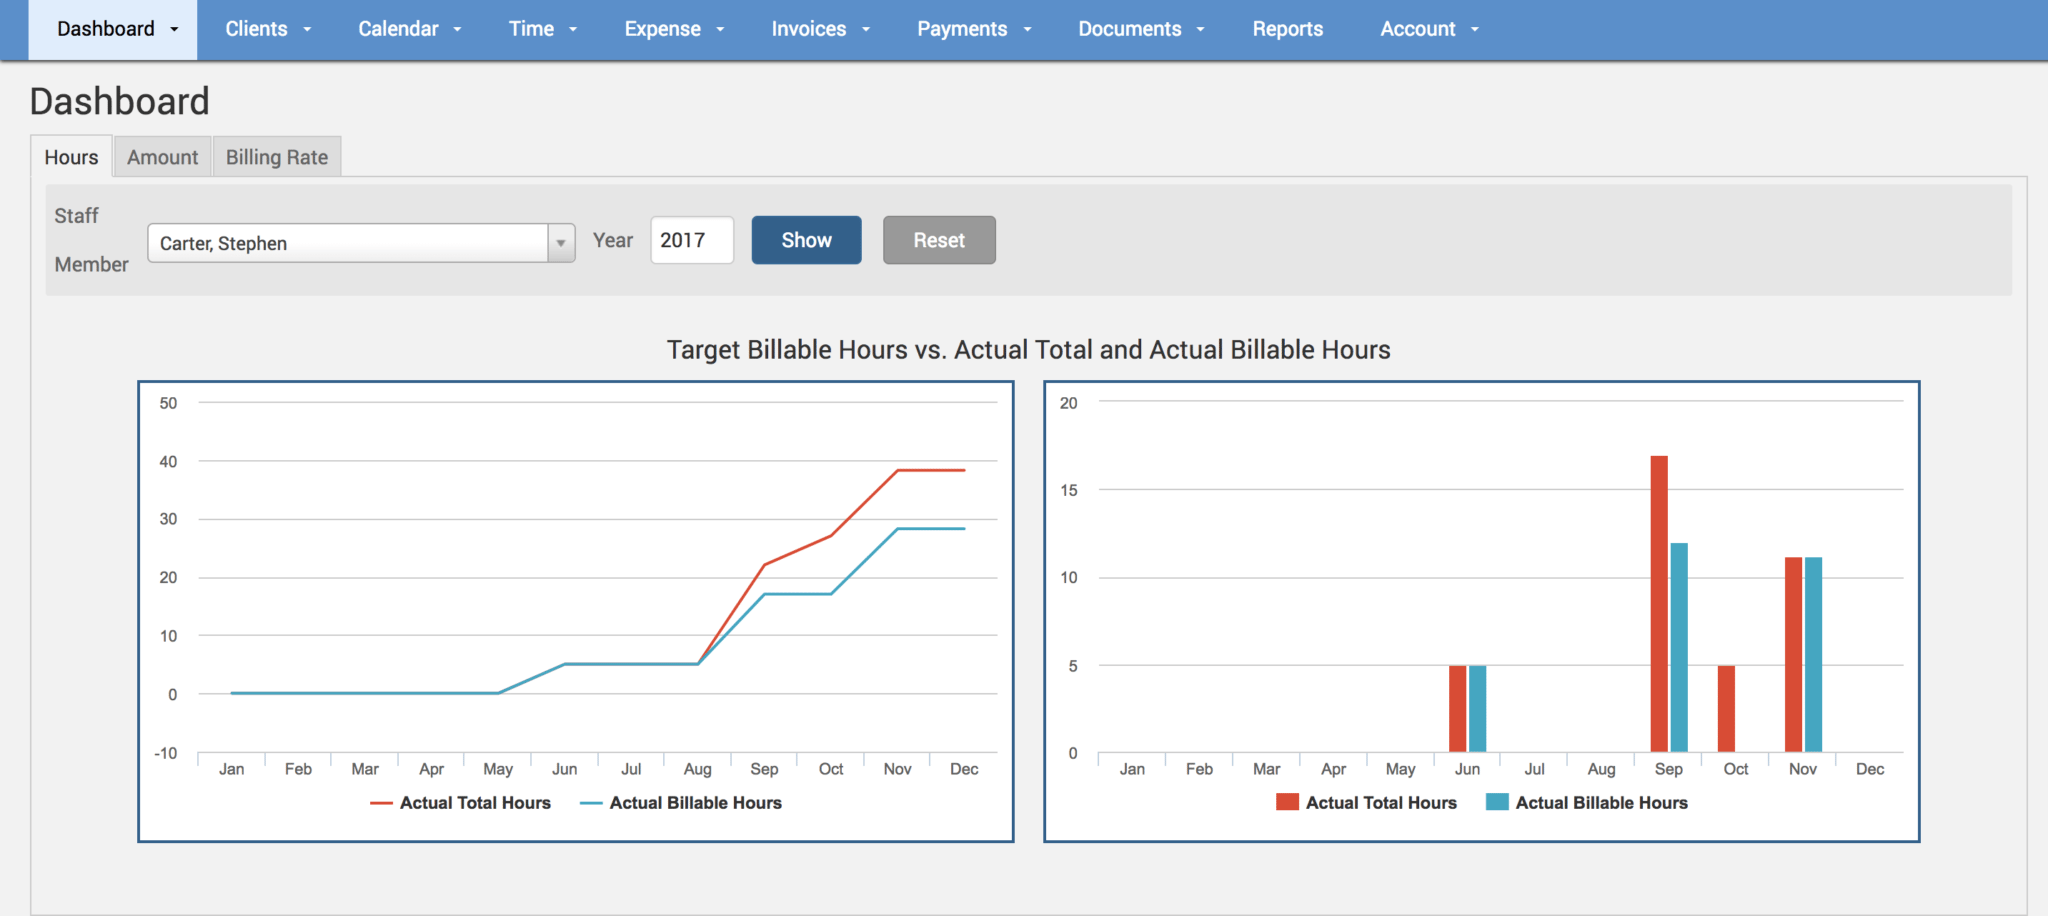Go to the Reports page
2048x916 pixels.
[1287, 29]
